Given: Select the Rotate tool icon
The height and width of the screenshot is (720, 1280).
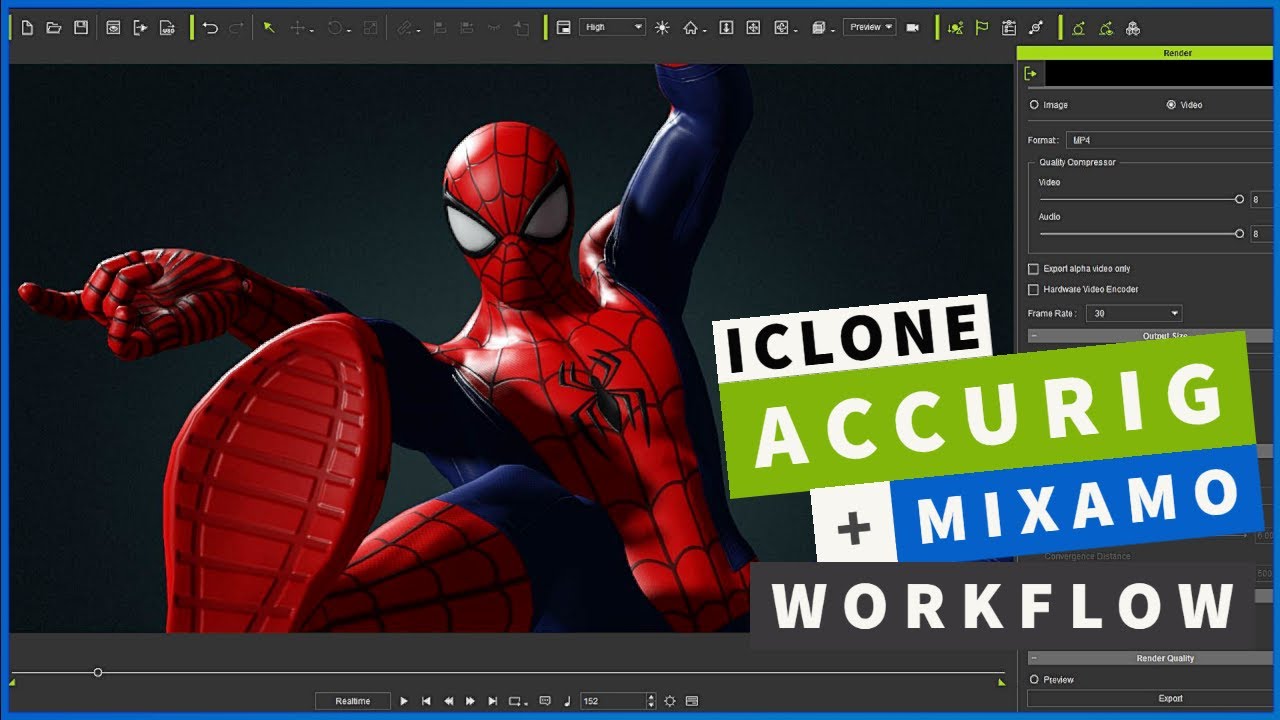Looking at the screenshot, I should [335, 28].
